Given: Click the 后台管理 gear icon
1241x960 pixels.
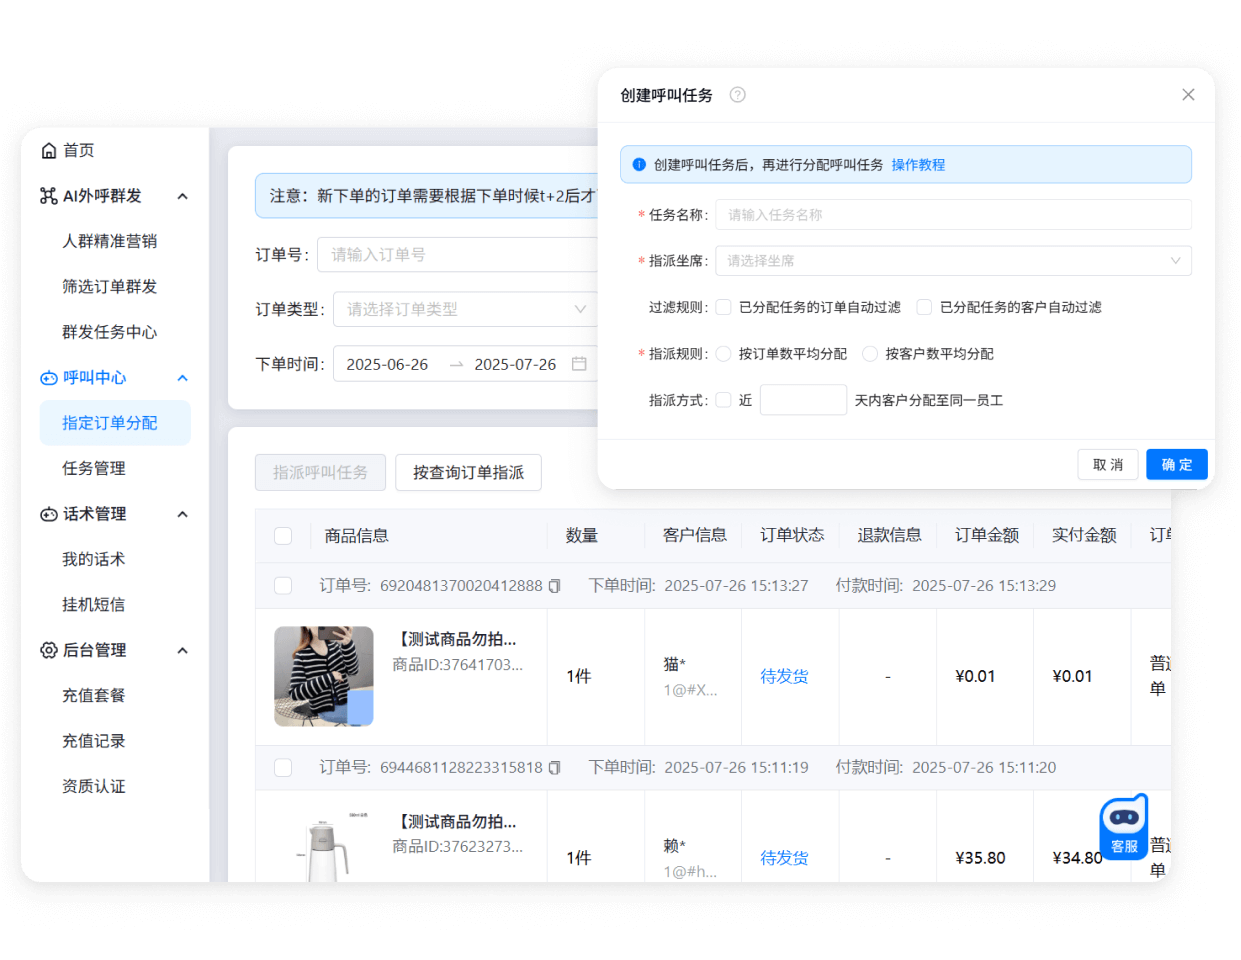Looking at the screenshot, I should click(x=49, y=649).
